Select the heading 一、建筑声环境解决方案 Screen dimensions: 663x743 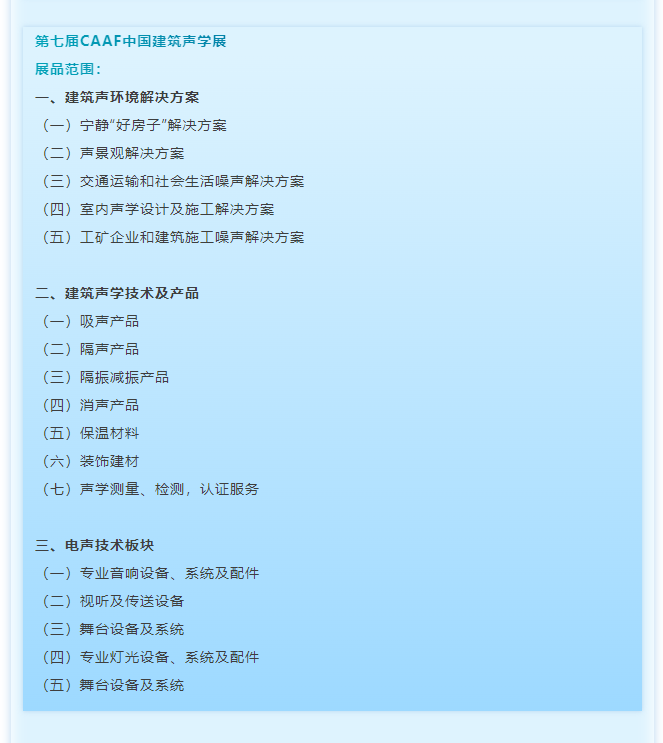(x=117, y=97)
